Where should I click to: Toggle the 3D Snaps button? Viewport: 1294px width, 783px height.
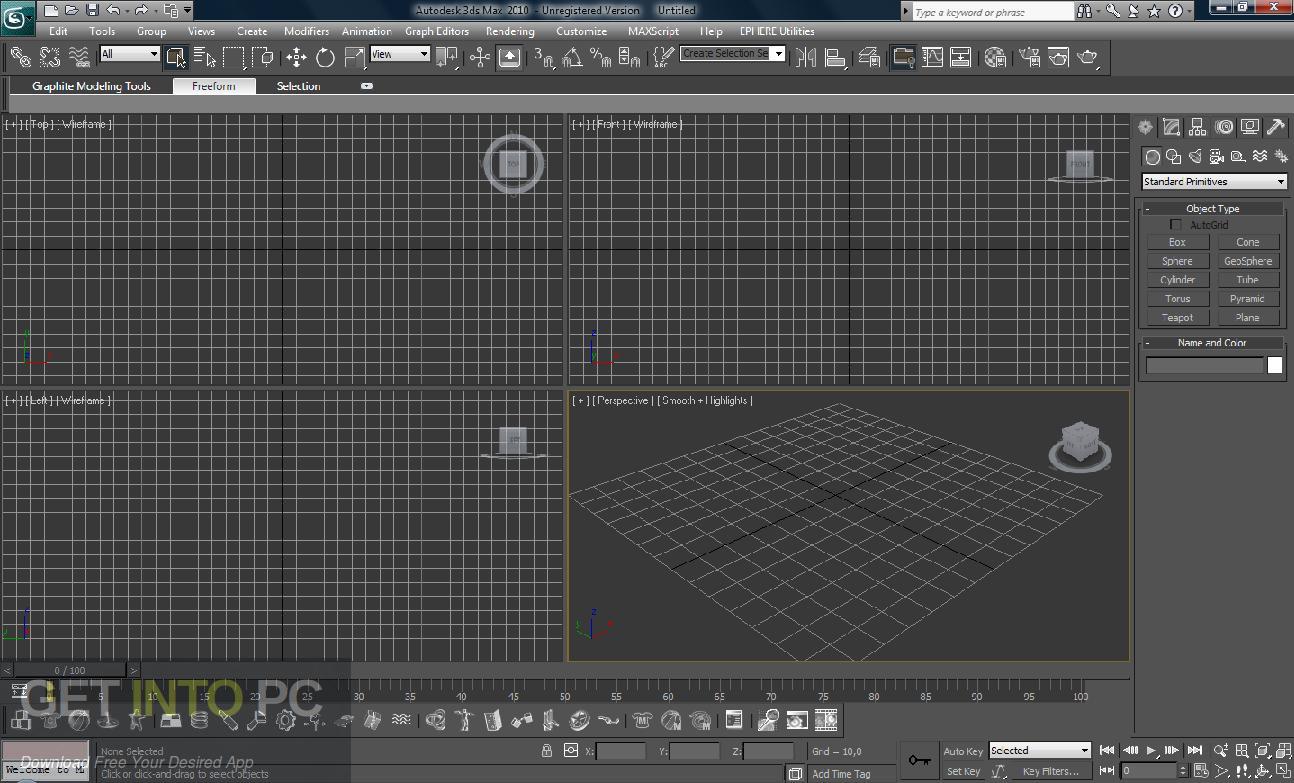[x=544, y=57]
